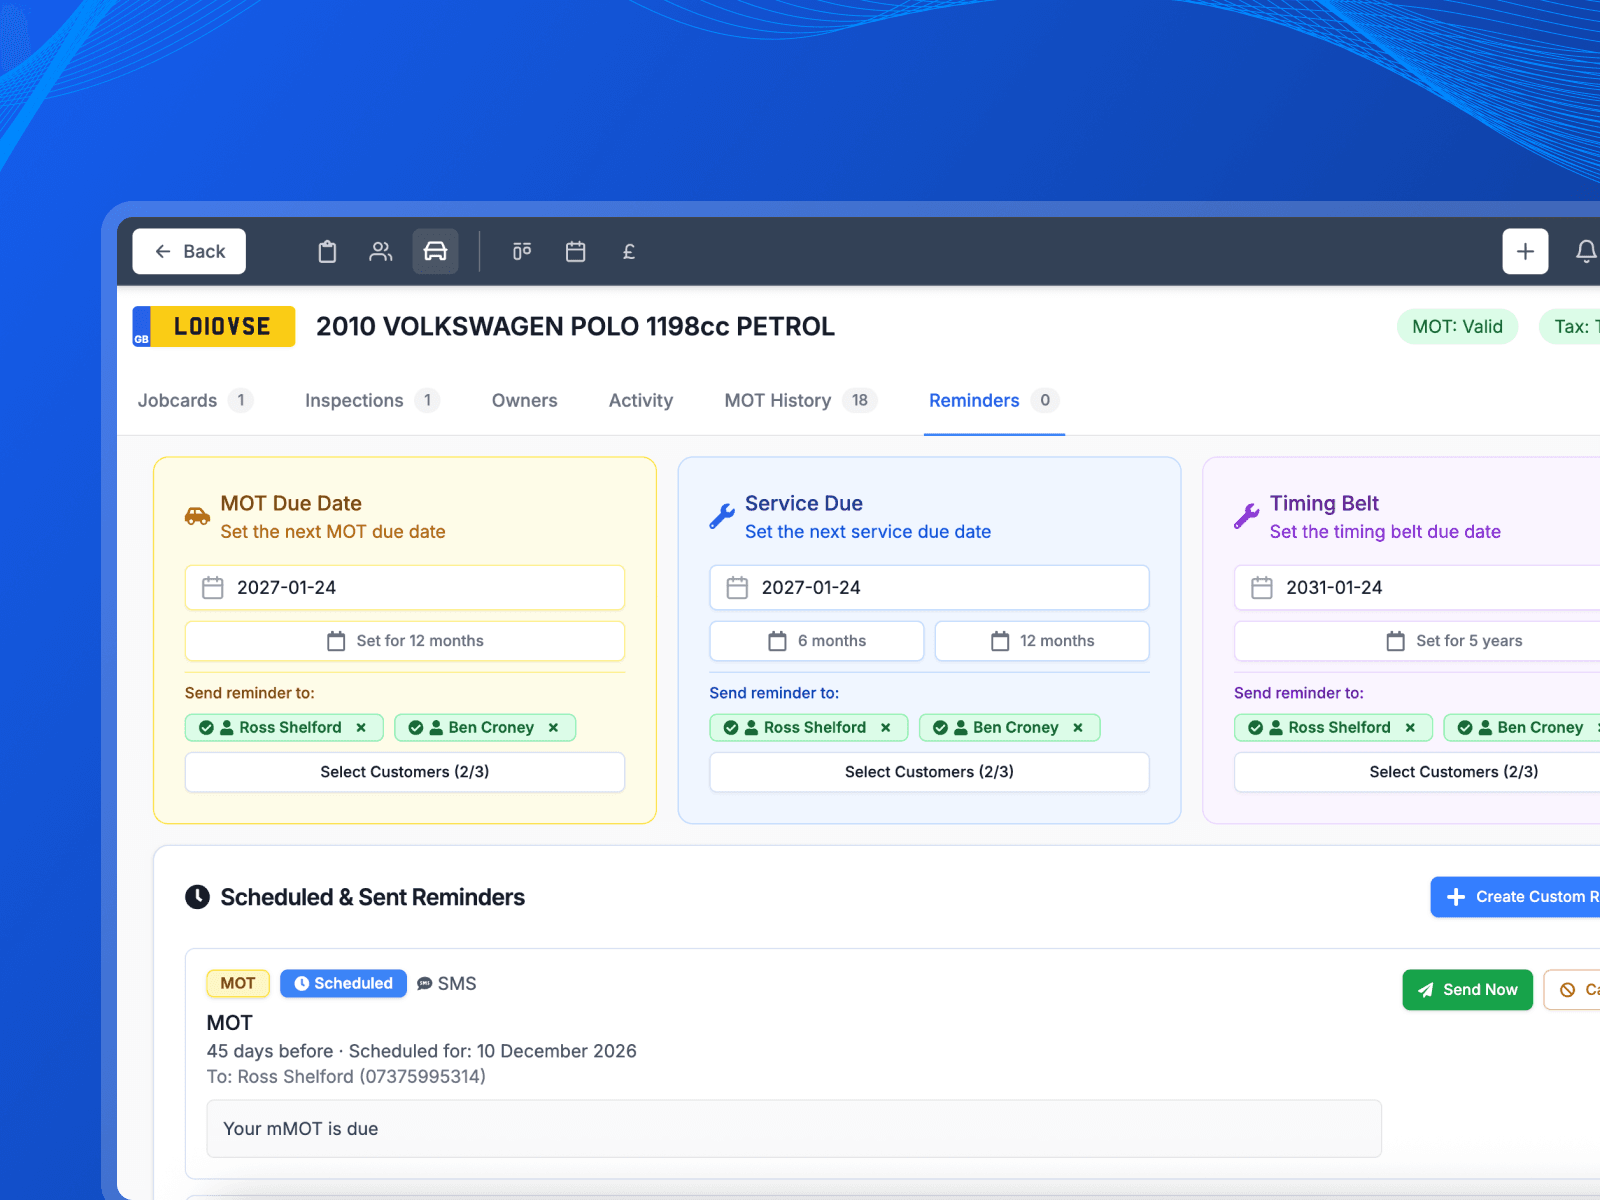Switch to the MOT History tab
Screen dimensions: 1600x1200
click(x=778, y=400)
